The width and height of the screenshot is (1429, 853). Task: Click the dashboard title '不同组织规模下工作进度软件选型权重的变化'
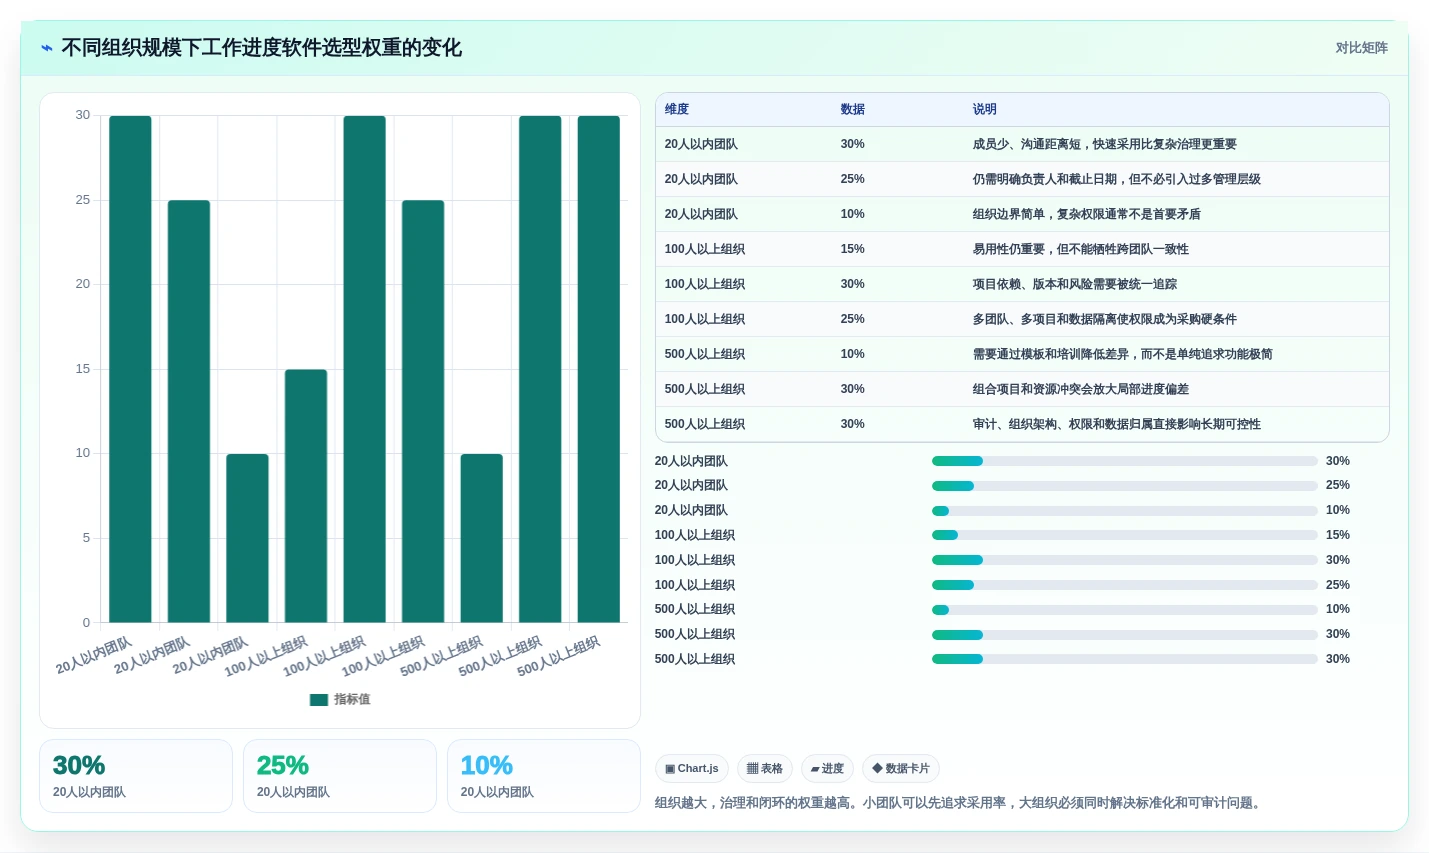pos(261,48)
